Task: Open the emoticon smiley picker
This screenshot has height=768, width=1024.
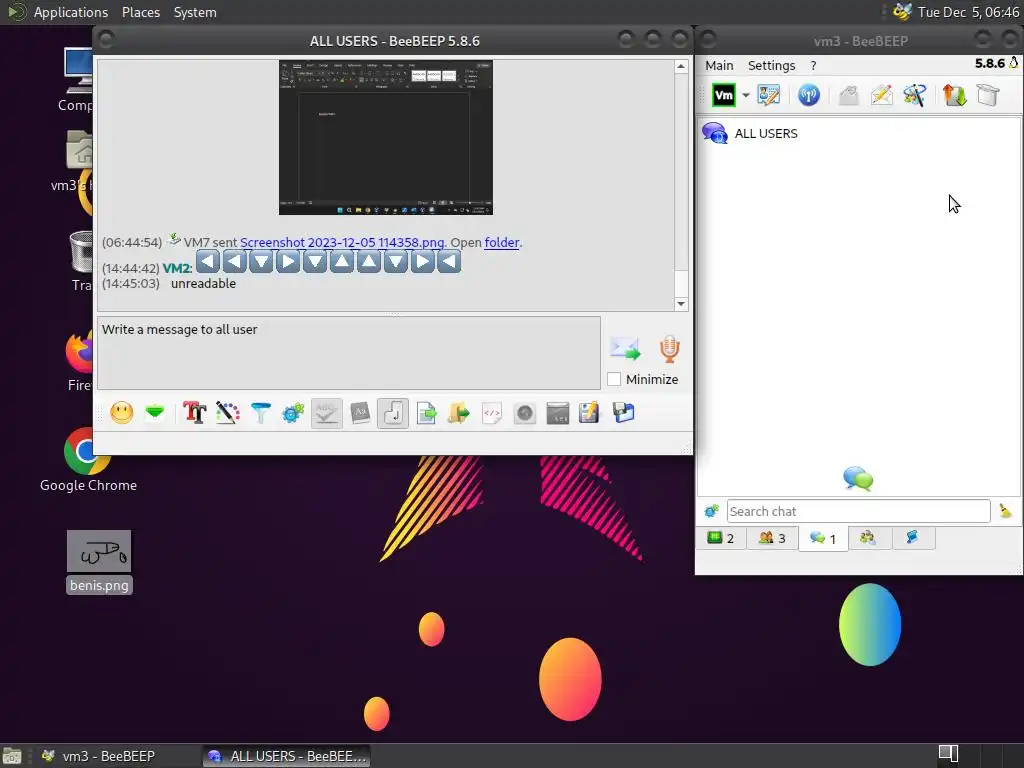Action: click(x=121, y=413)
